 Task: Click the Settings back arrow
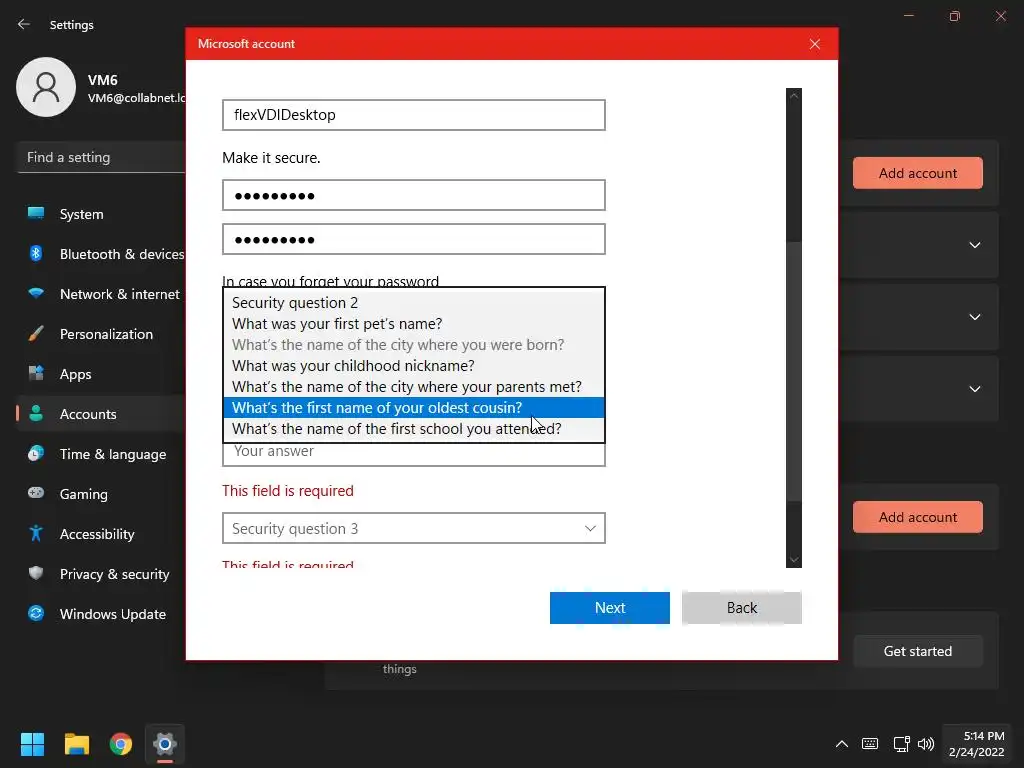click(x=24, y=24)
